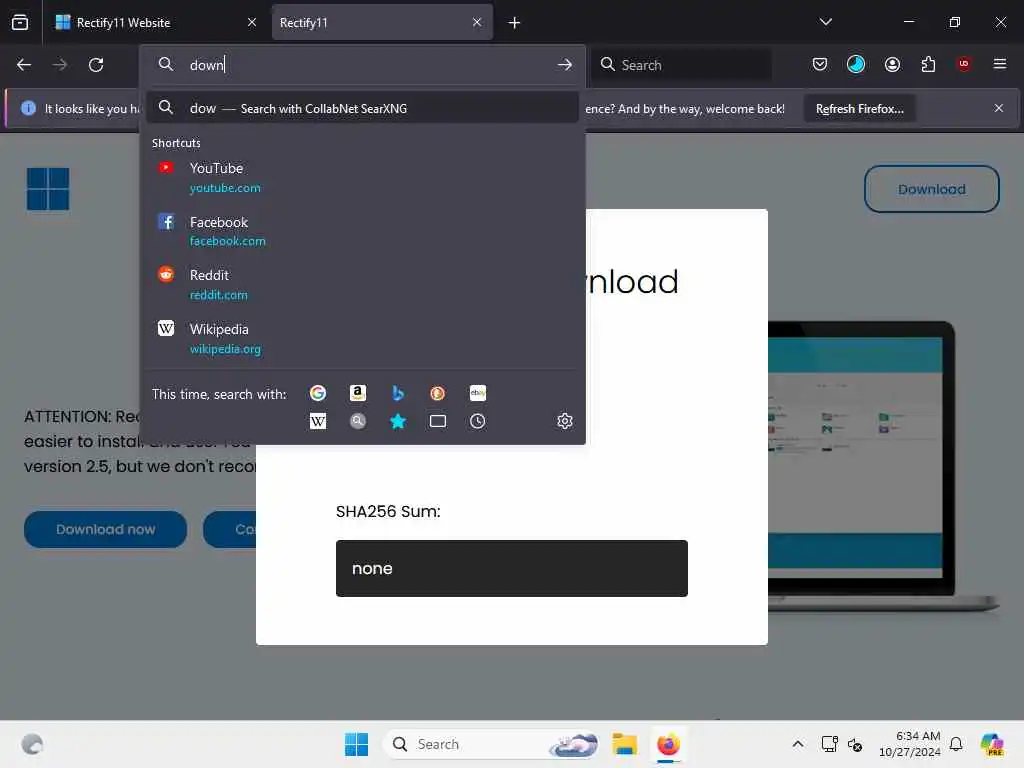Click the Go arrow in address bar
This screenshot has height=768, width=1024.
(565, 65)
